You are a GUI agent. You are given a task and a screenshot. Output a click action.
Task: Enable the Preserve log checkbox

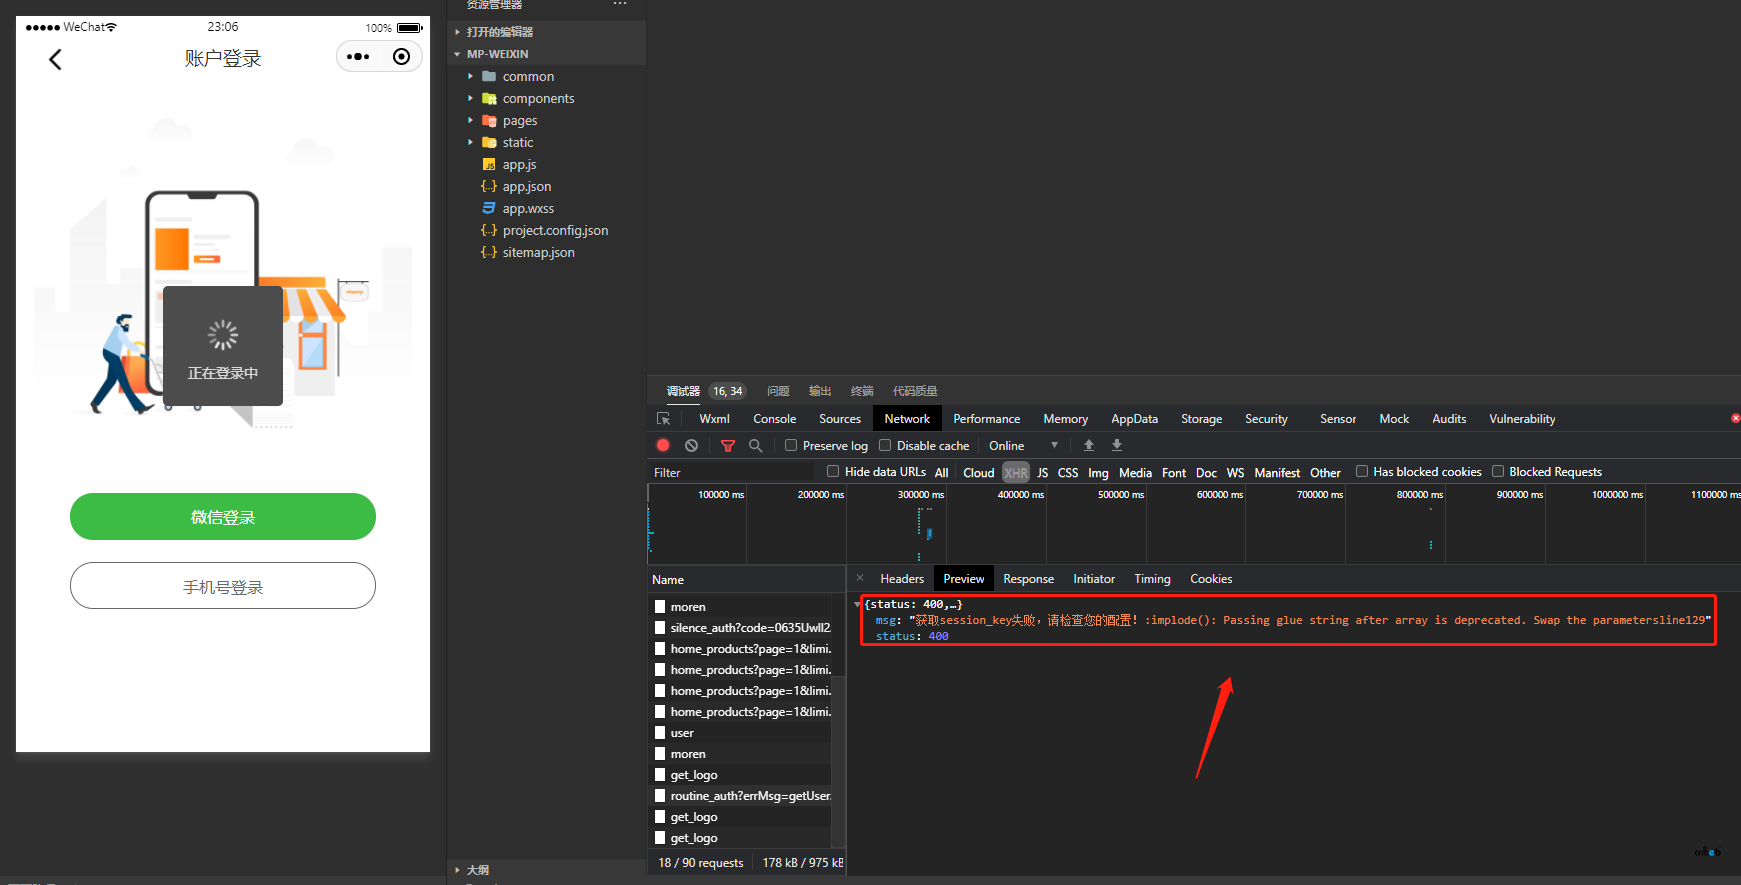[x=791, y=445]
